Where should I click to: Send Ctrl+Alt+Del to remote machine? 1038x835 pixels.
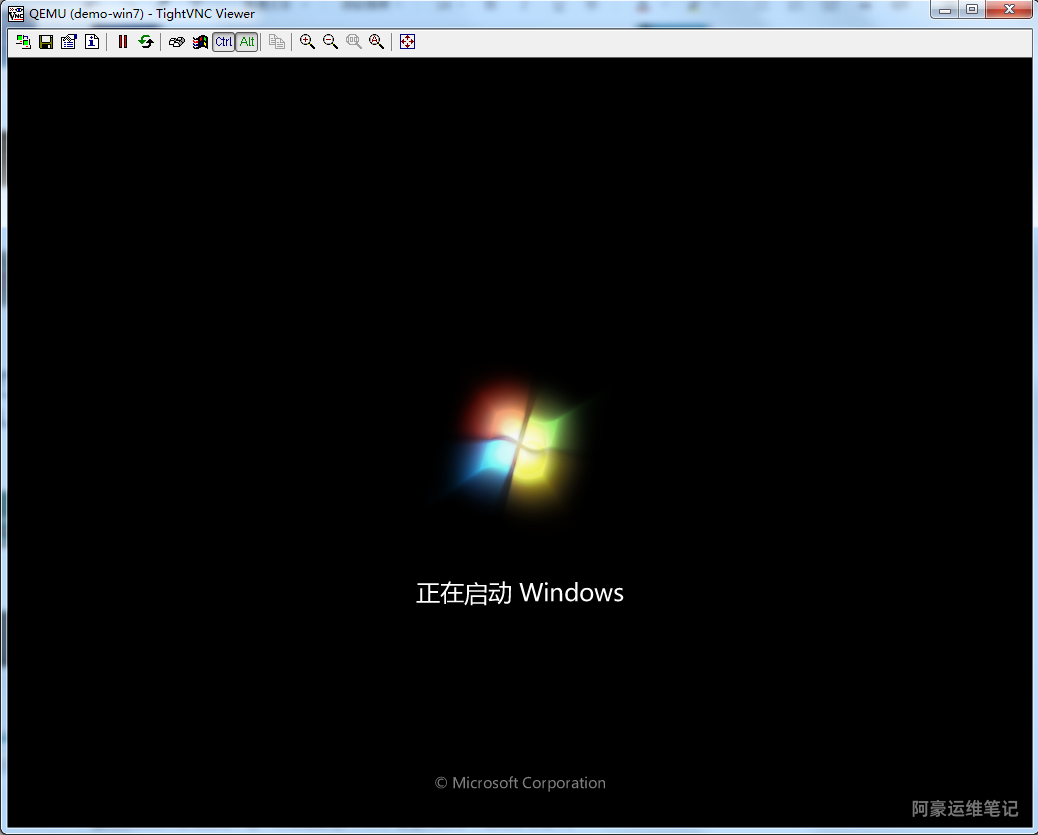point(177,42)
